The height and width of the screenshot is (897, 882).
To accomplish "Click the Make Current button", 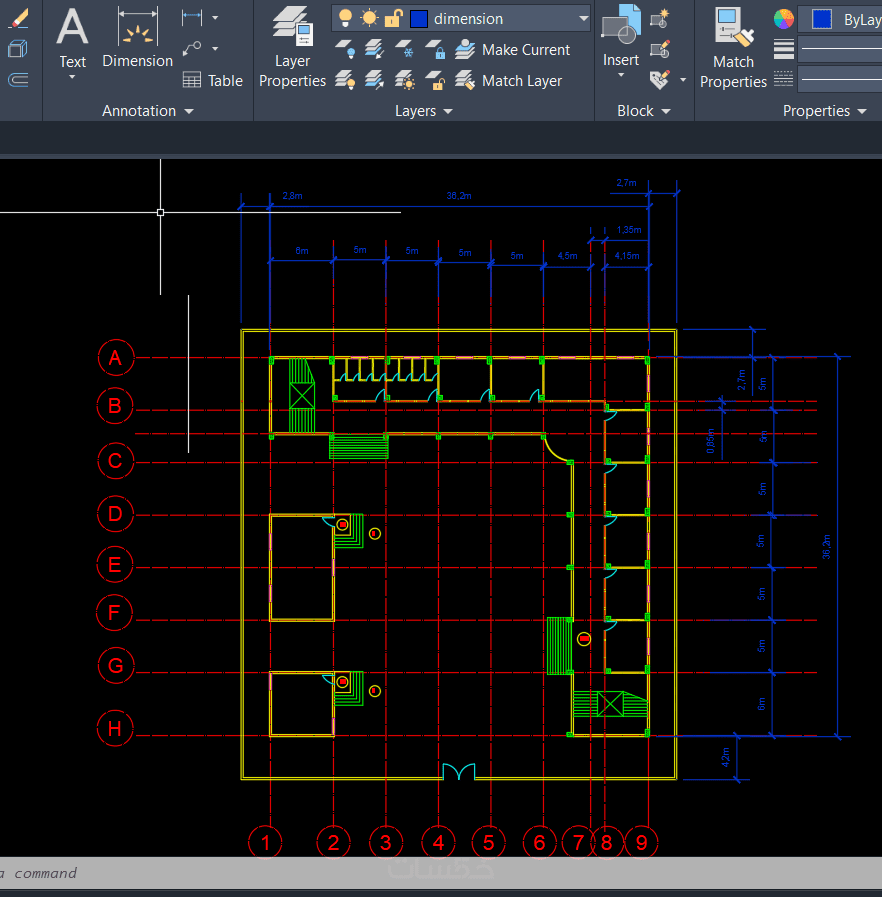I will [512, 50].
